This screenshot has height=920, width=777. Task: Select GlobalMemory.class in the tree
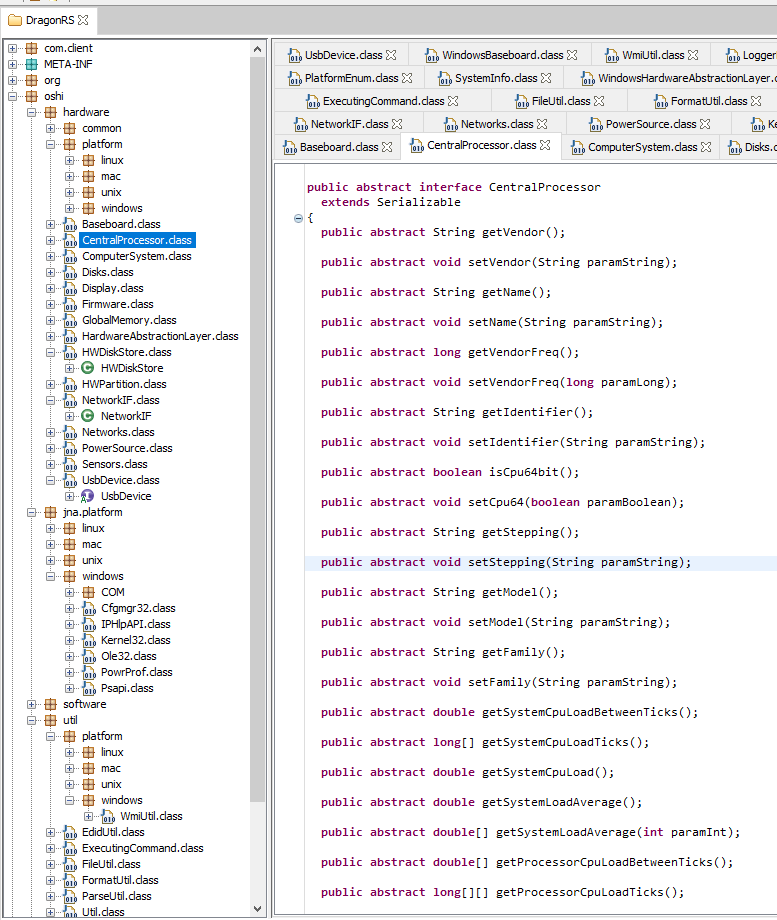pyautogui.click(x=129, y=320)
